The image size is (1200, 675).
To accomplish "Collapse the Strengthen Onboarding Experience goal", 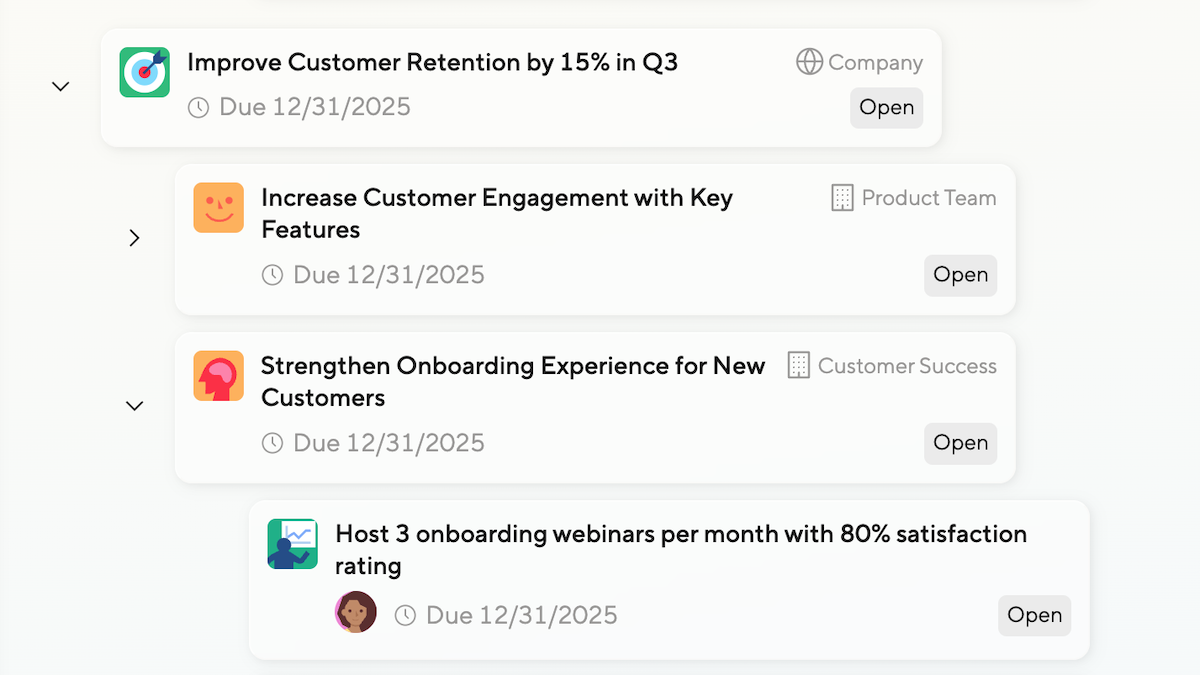I will click(x=135, y=406).
